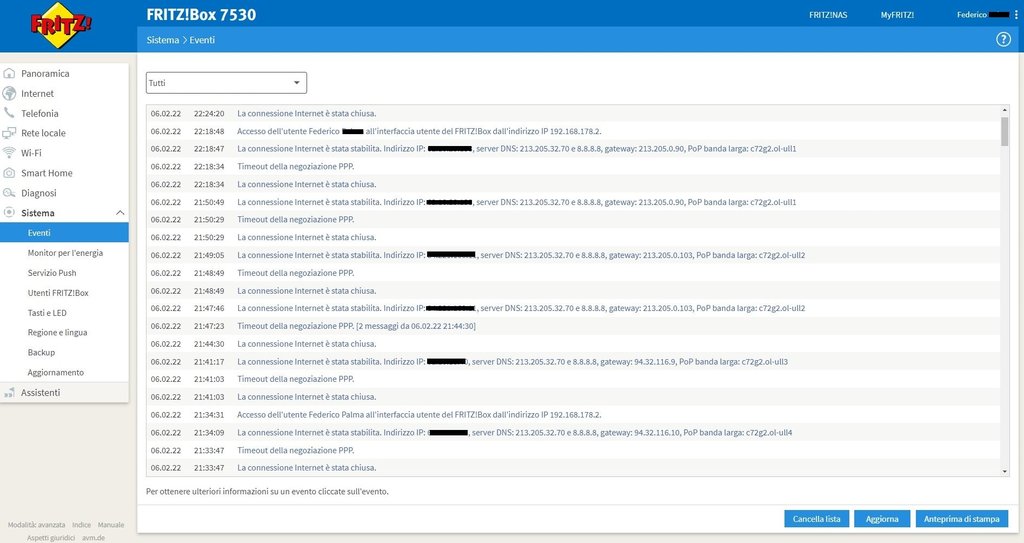
Task: Open Regione e lingua page
Action: [57, 332]
